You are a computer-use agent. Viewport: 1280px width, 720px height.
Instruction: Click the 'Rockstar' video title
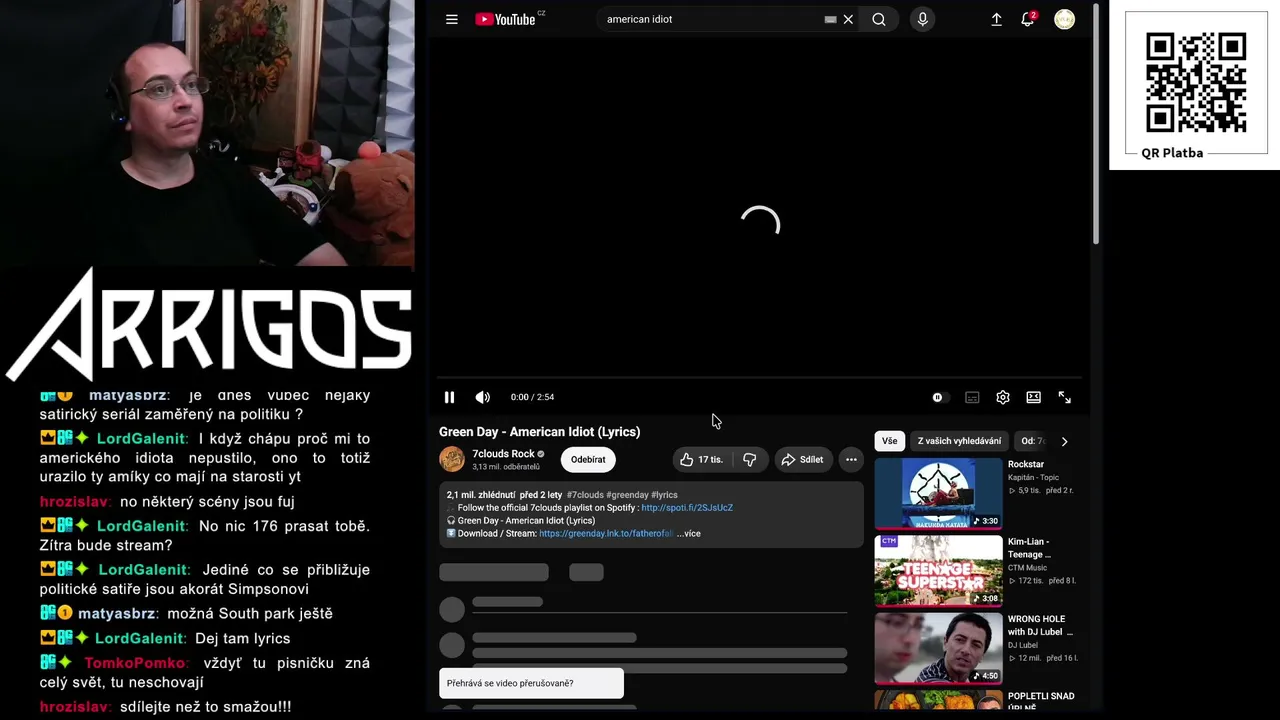coord(1026,465)
